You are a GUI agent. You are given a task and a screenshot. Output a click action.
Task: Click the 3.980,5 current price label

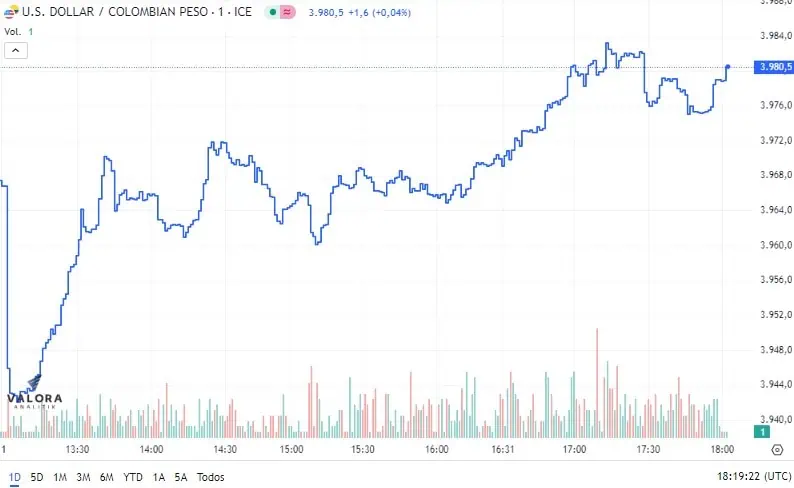click(773, 67)
